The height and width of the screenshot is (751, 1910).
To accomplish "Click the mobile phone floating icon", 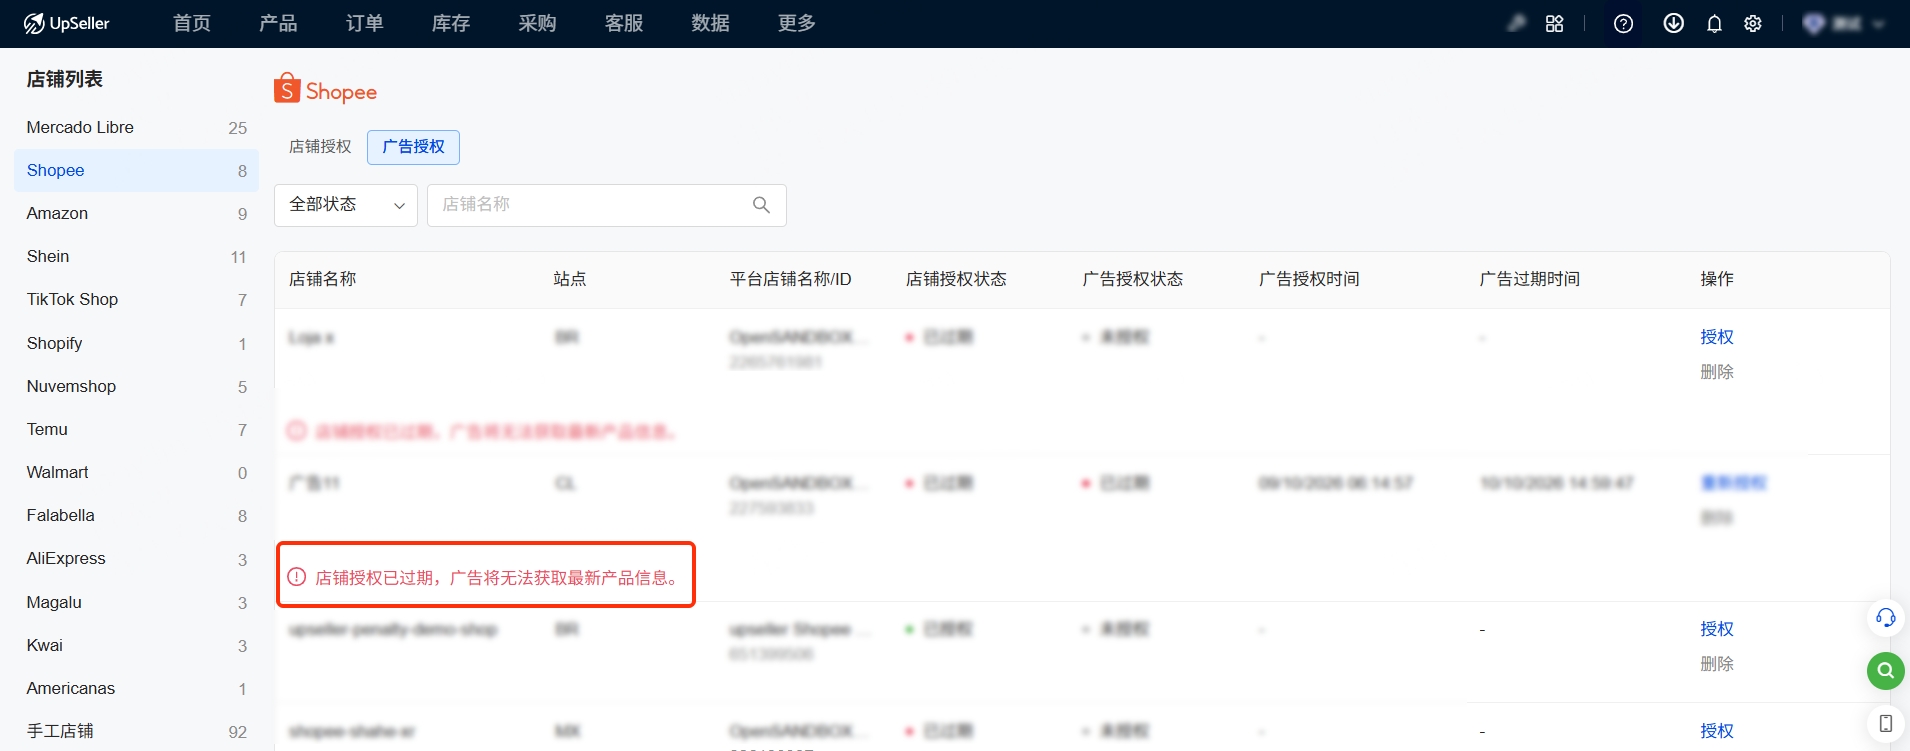I will 1885,723.
